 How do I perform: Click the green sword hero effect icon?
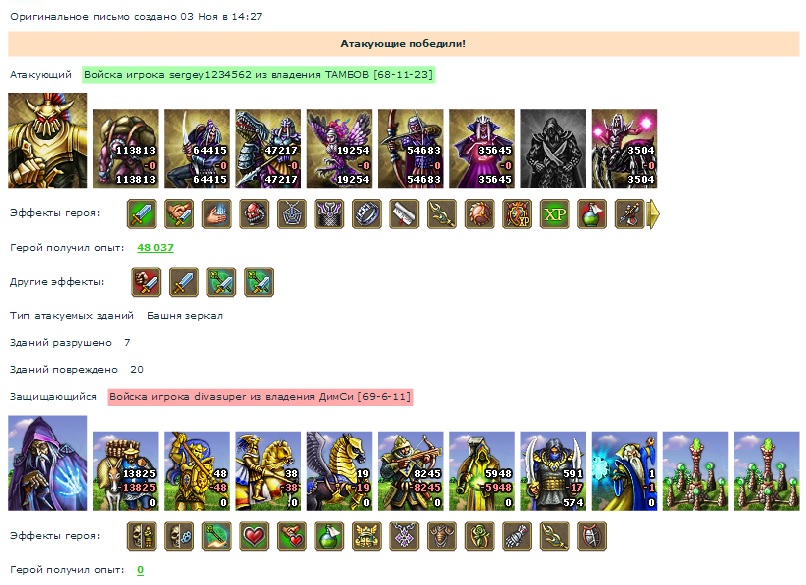(x=142, y=214)
